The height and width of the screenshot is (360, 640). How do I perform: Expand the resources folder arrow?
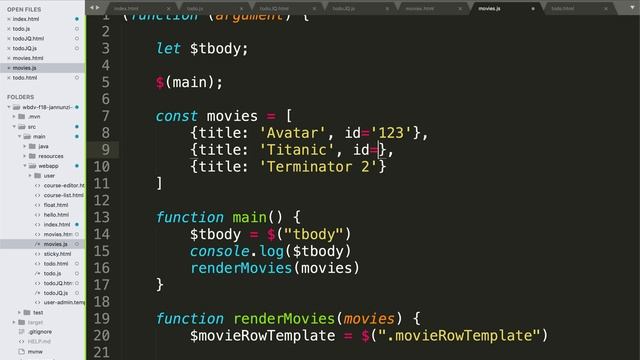pos(24,156)
